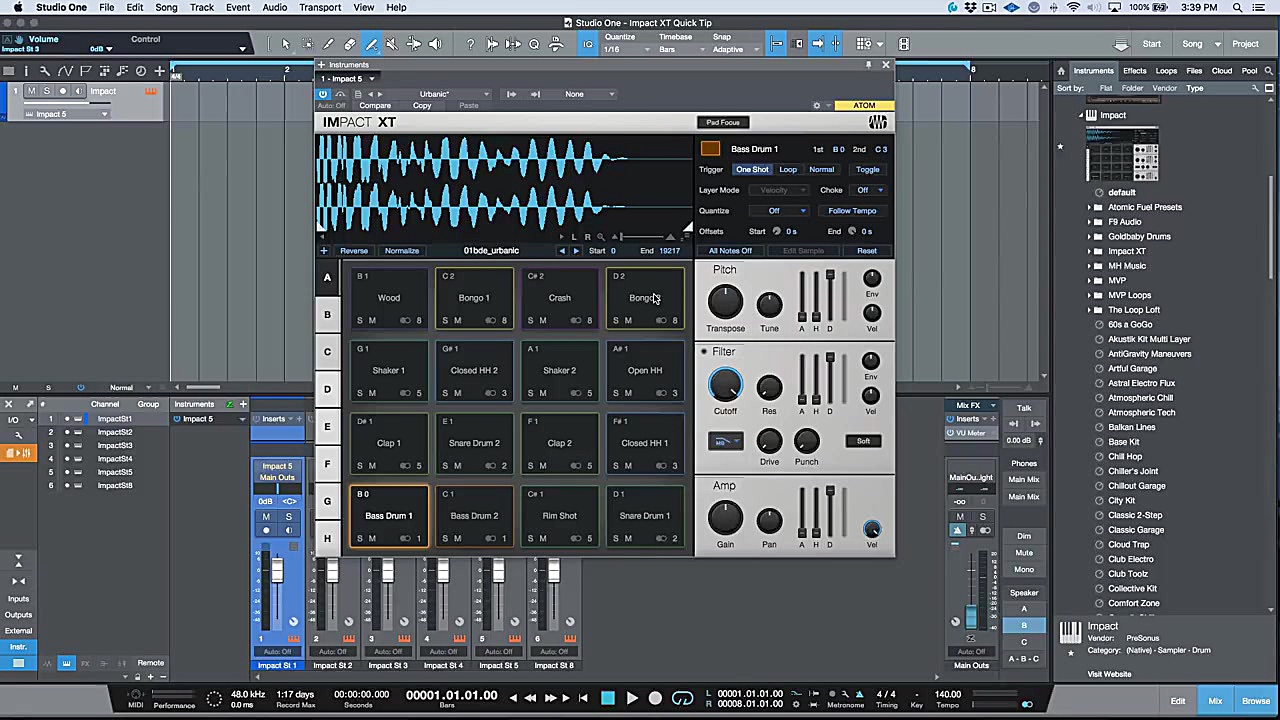Viewport: 1280px width, 720px height.
Task: Toggle Impact XT plugin power button
Action: (323, 94)
